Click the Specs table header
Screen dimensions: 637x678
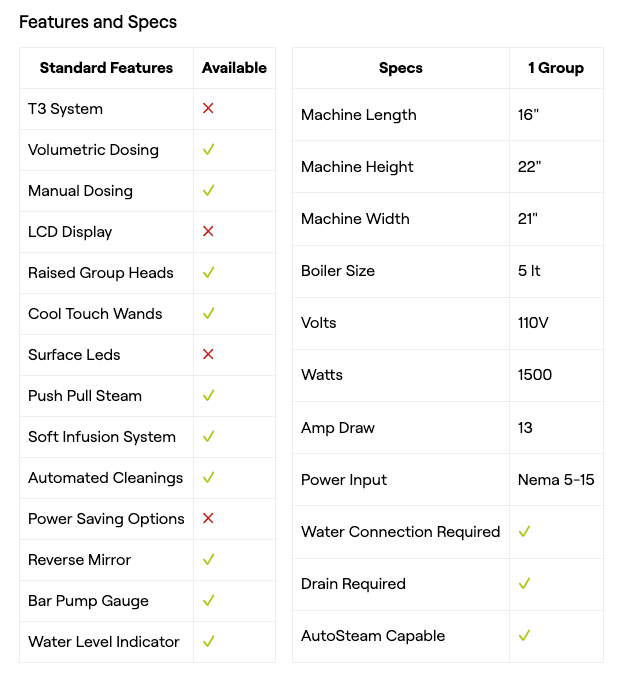[400, 68]
